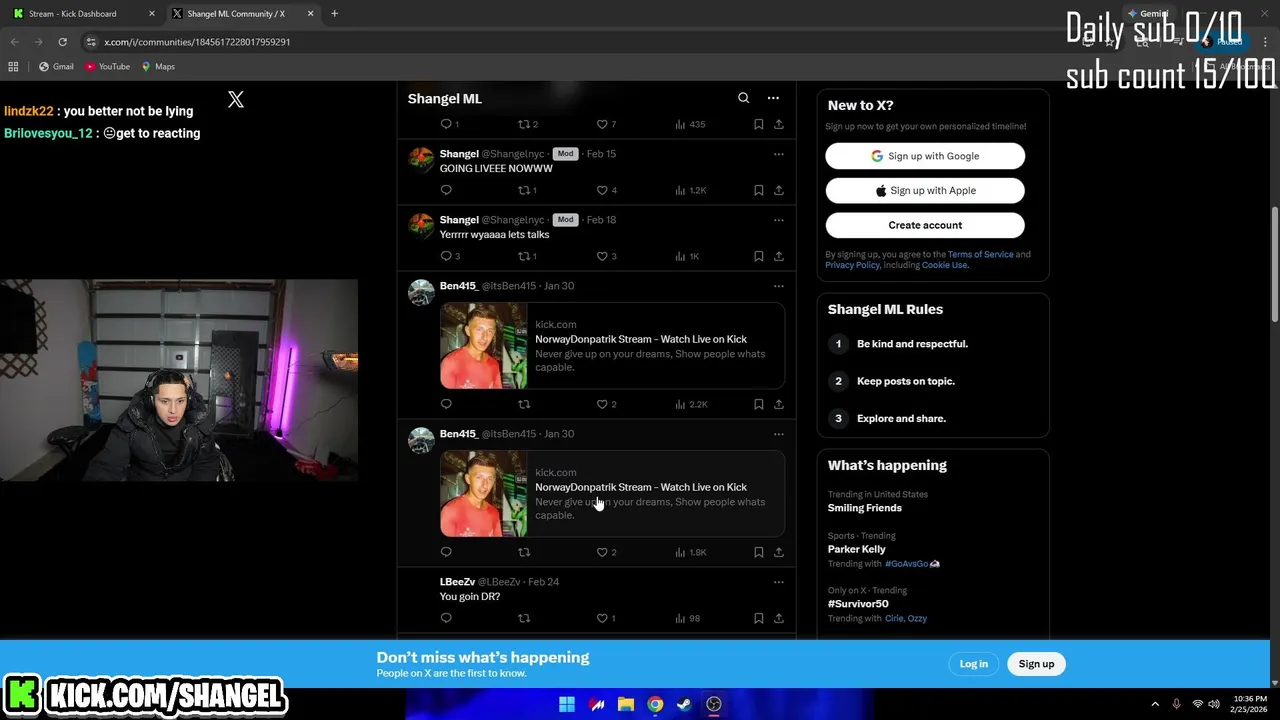Click the X logo
This screenshot has width=1280, height=720.
coord(236,99)
